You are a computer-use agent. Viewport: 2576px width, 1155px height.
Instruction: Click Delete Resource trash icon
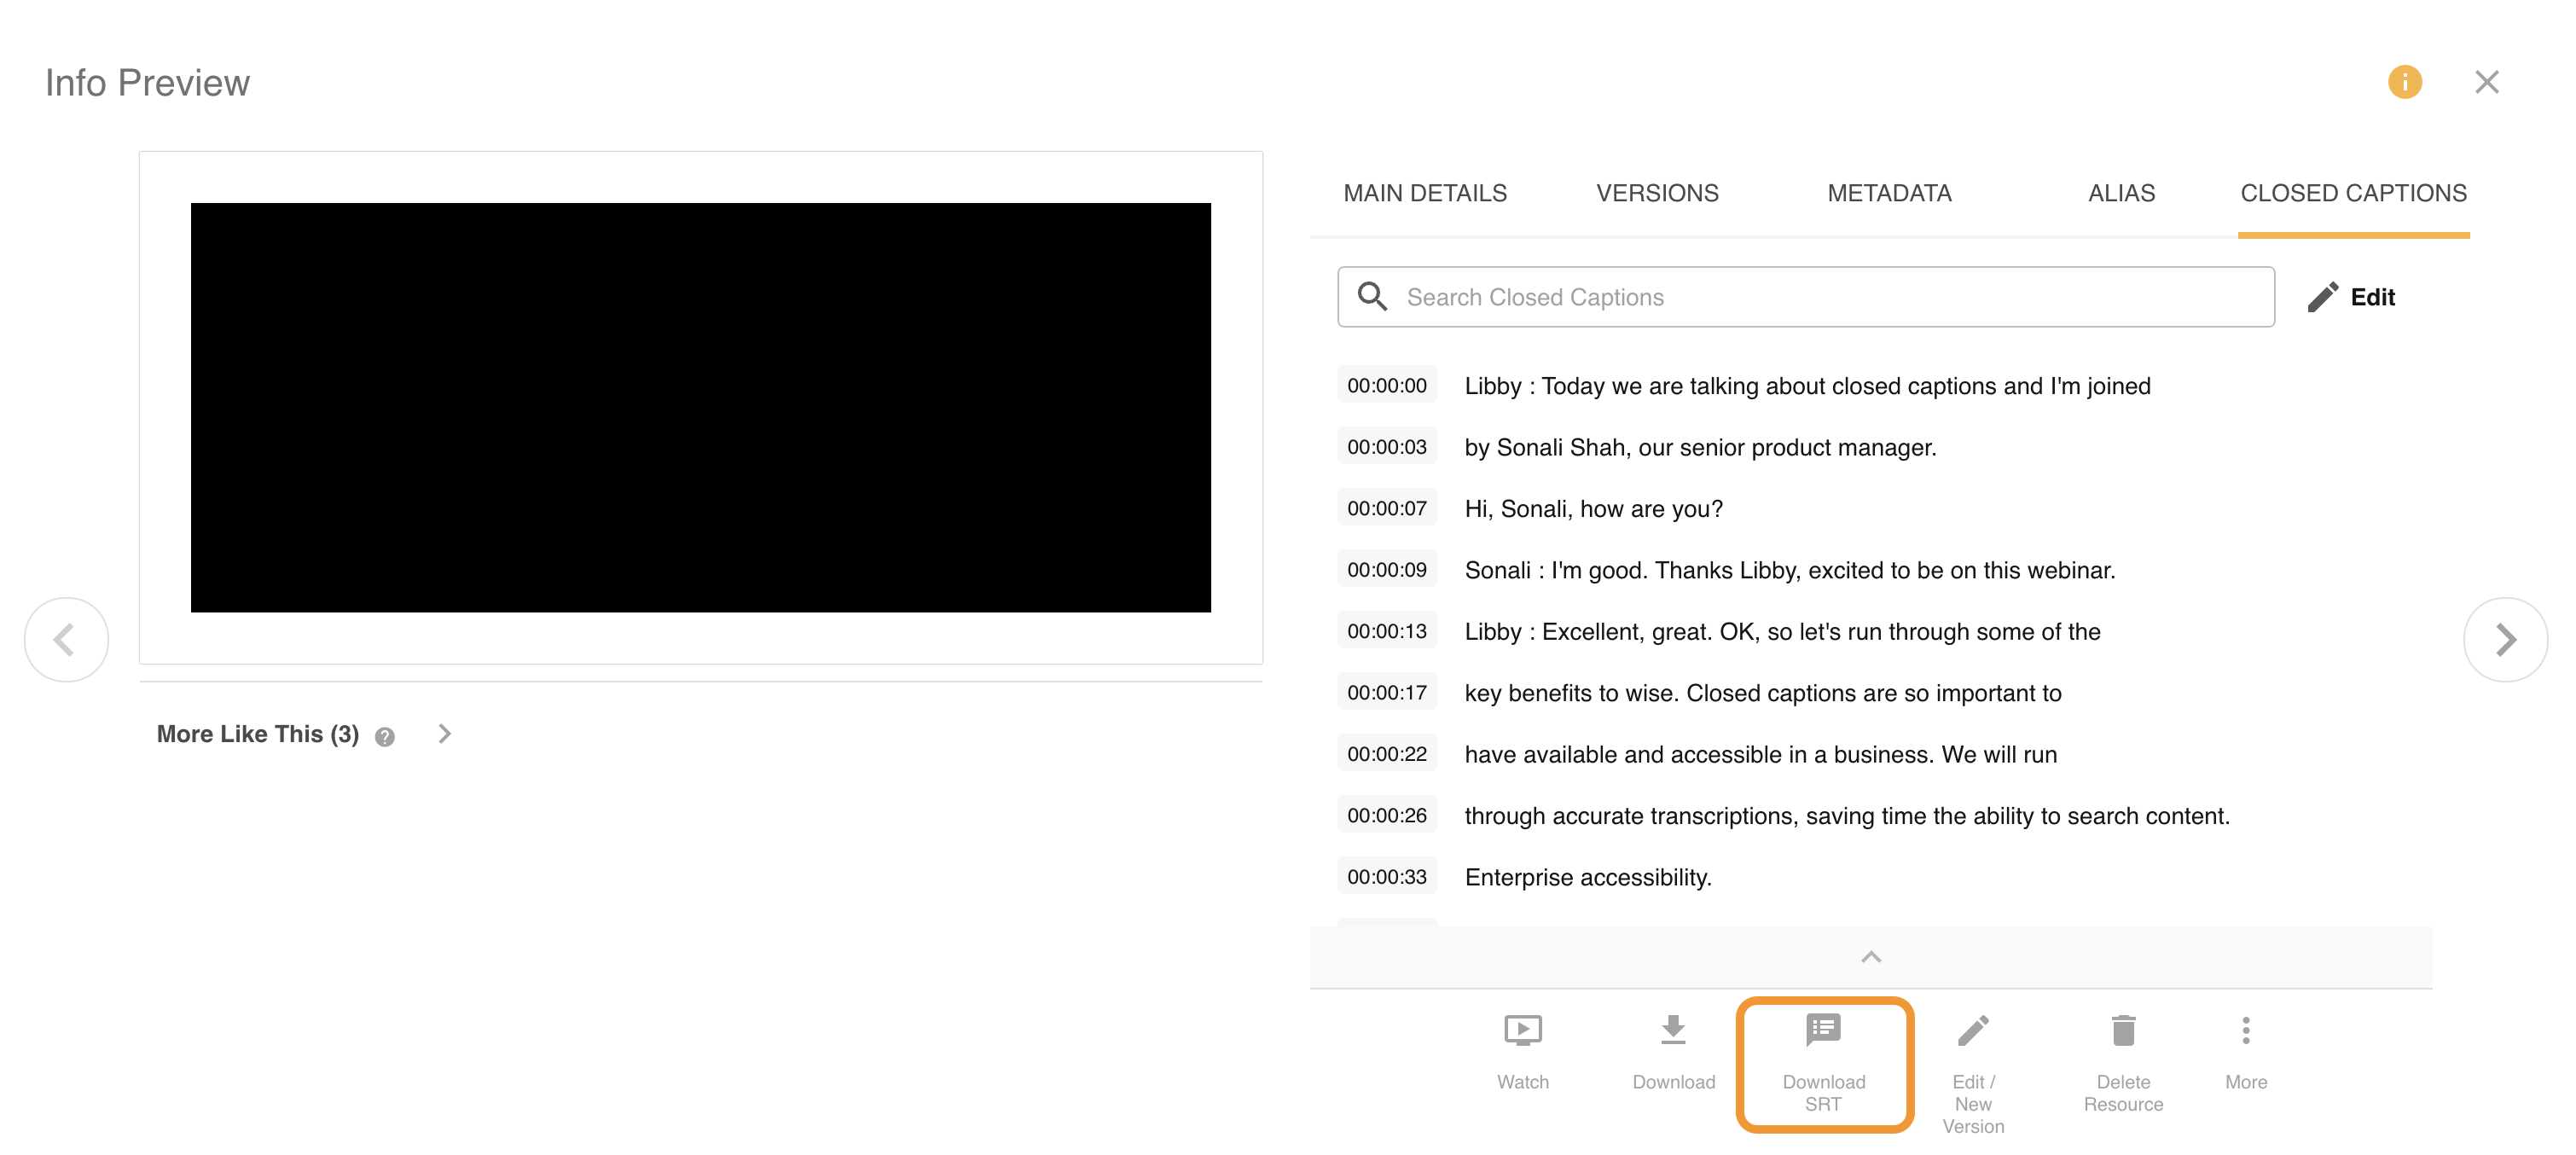(2123, 1032)
